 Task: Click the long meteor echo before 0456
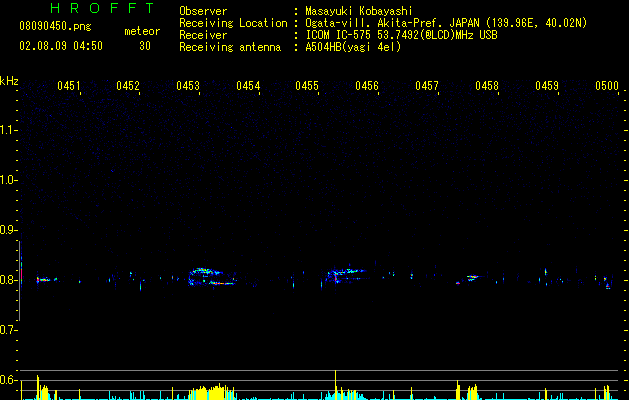(x=346, y=274)
